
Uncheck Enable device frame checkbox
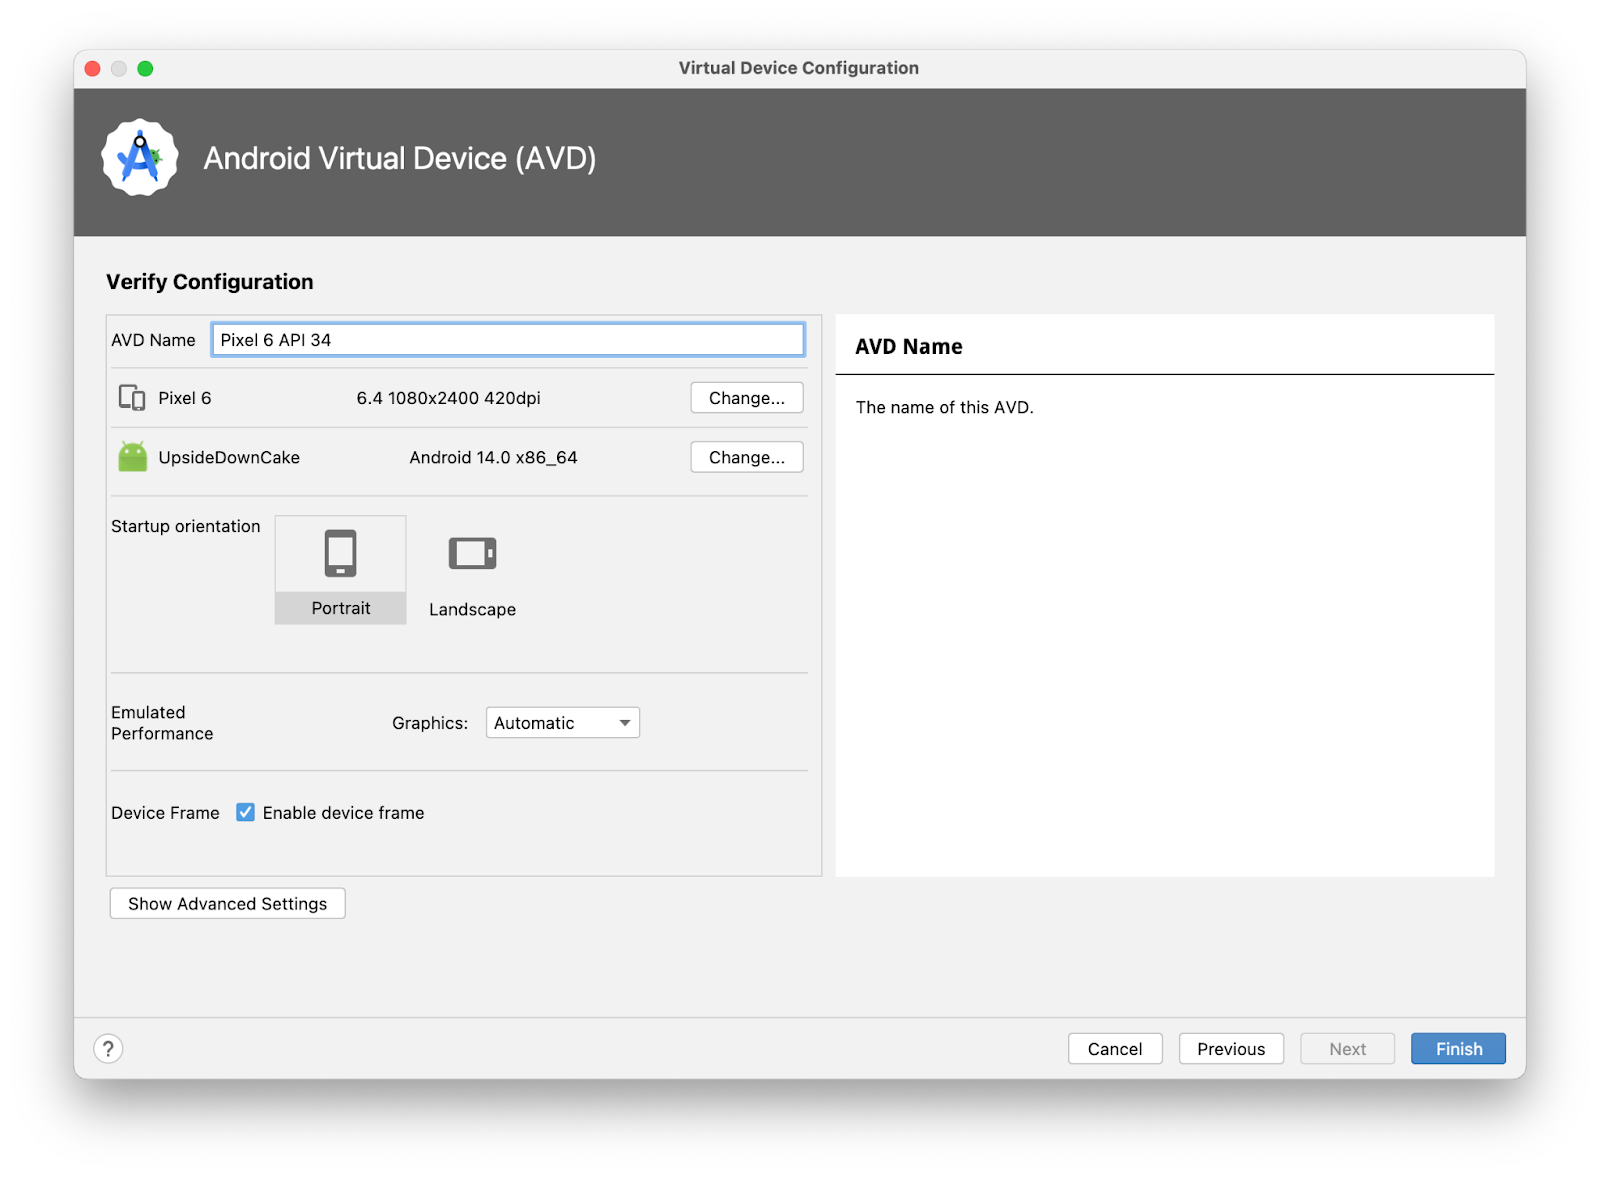[x=245, y=812]
